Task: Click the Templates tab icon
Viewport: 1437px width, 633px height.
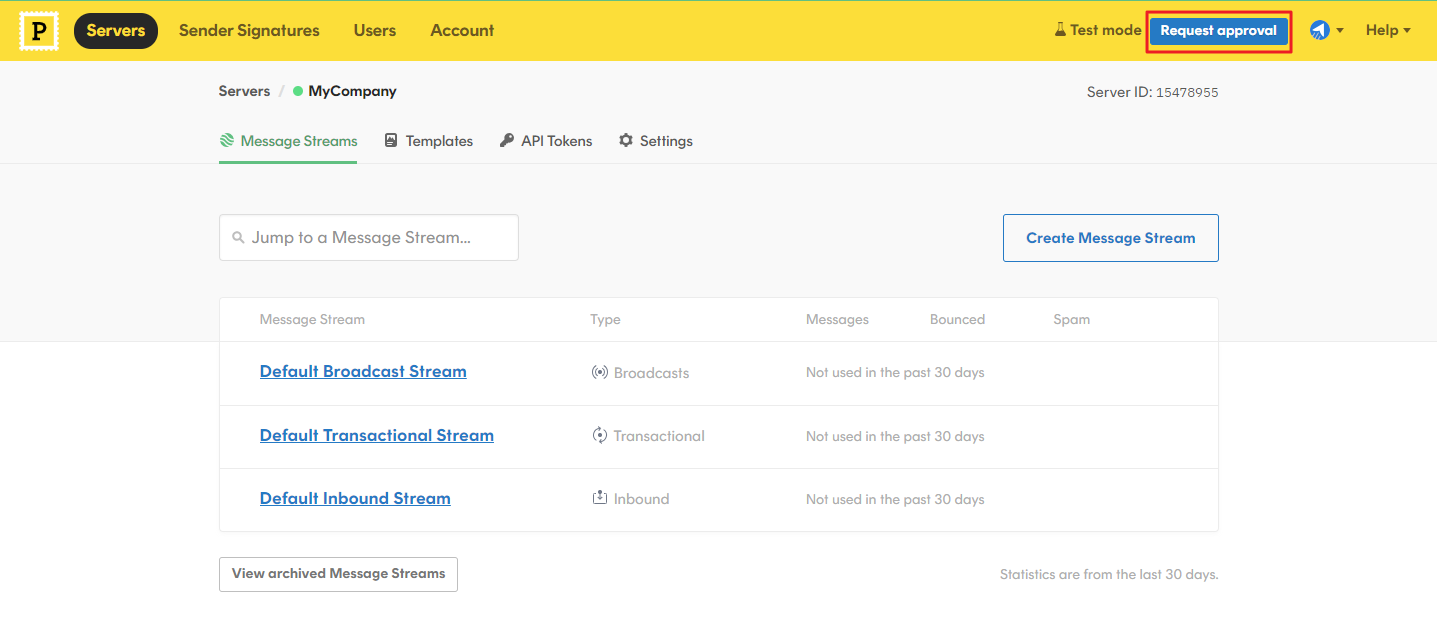Action: (391, 140)
